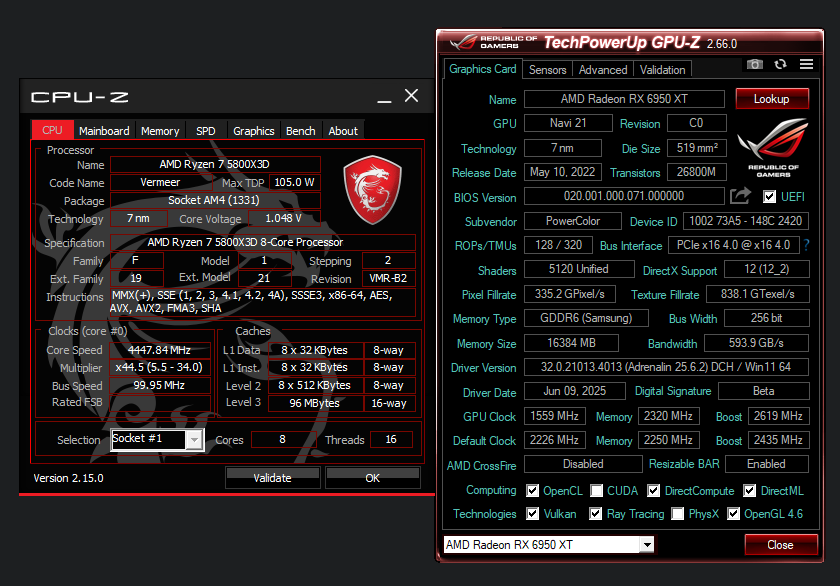This screenshot has width=840, height=586.
Task: Click the Validate button in CPU-Z
Action: tap(273, 477)
